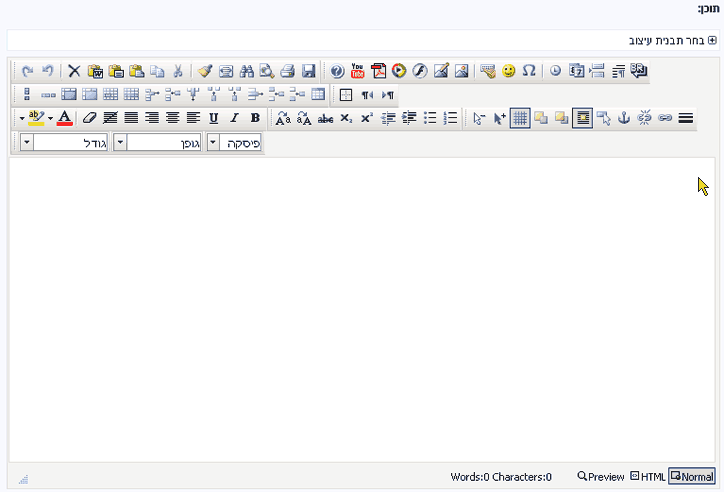Set left-to-right paragraph direction
The width and height of the screenshot is (724, 492).
coord(388,95)
